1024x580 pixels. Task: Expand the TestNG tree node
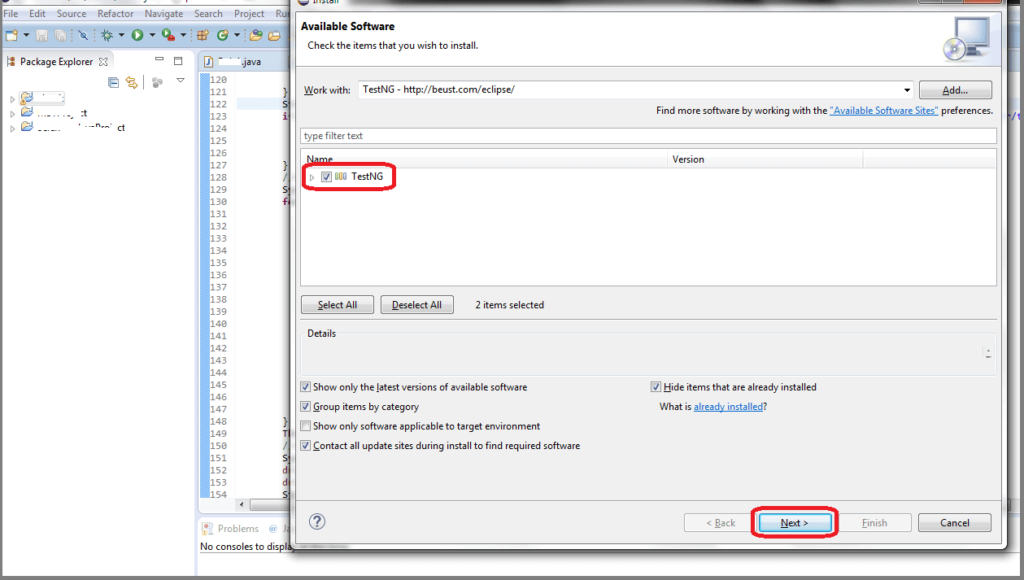[x=310, y=176]
